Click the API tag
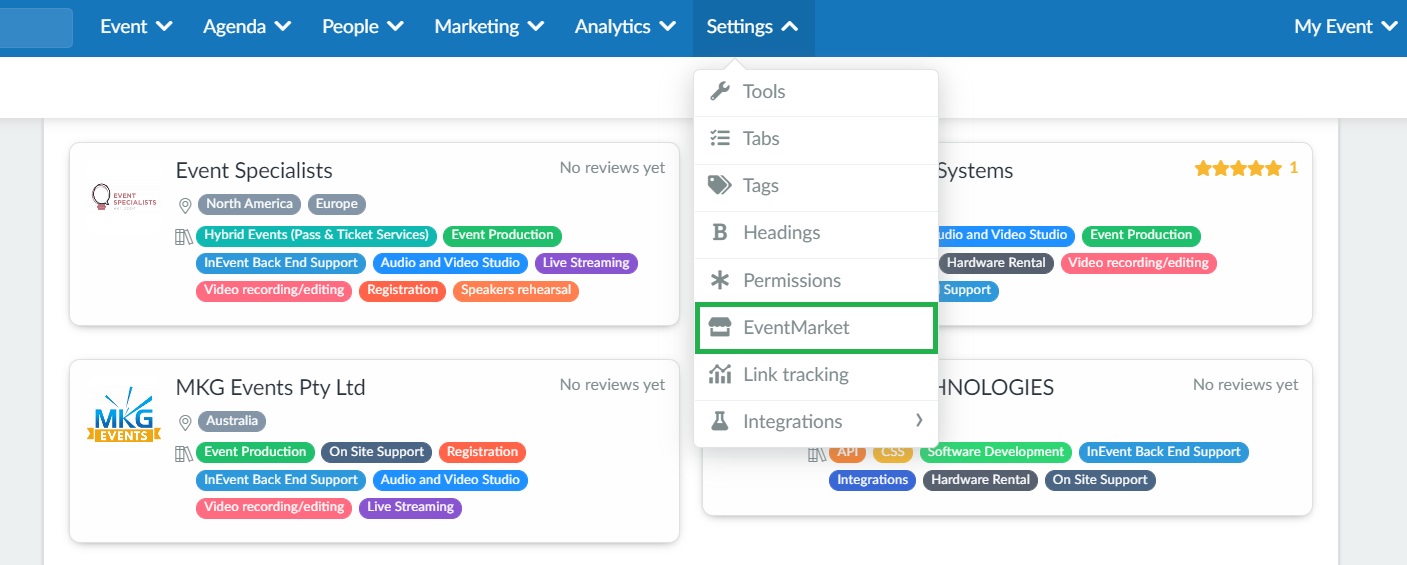Image resolution: width=1407 pixels, height=565 pixels. (848, 452)
